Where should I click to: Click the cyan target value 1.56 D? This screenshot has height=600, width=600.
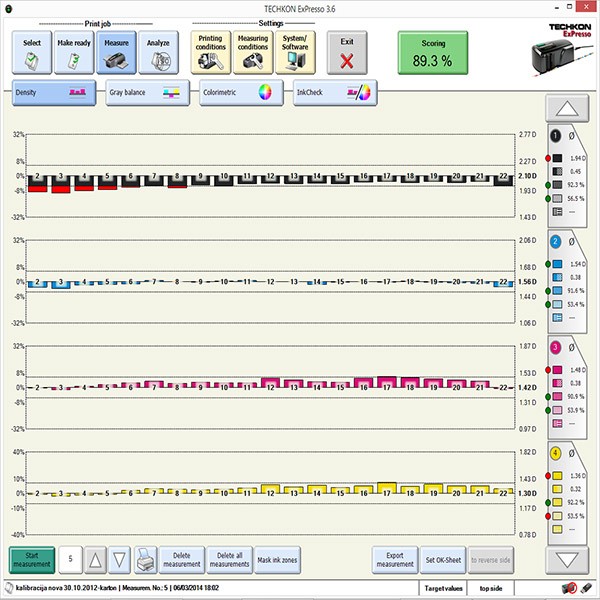(527, 282)
